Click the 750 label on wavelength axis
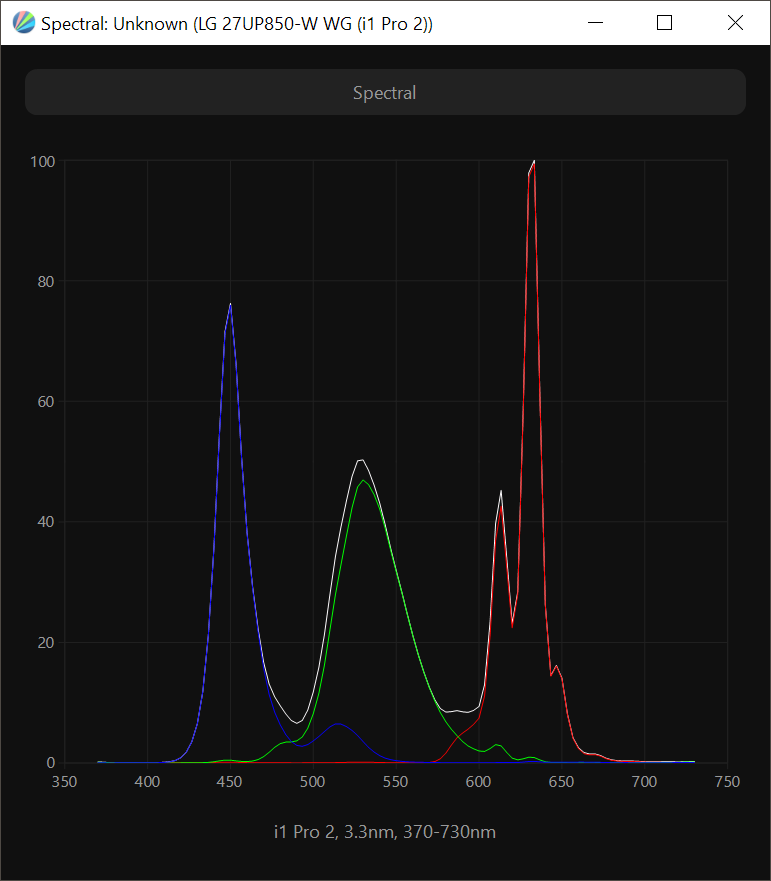Image resolution: width=771 pixels, height=881 pixels. [x=728, y=782]
